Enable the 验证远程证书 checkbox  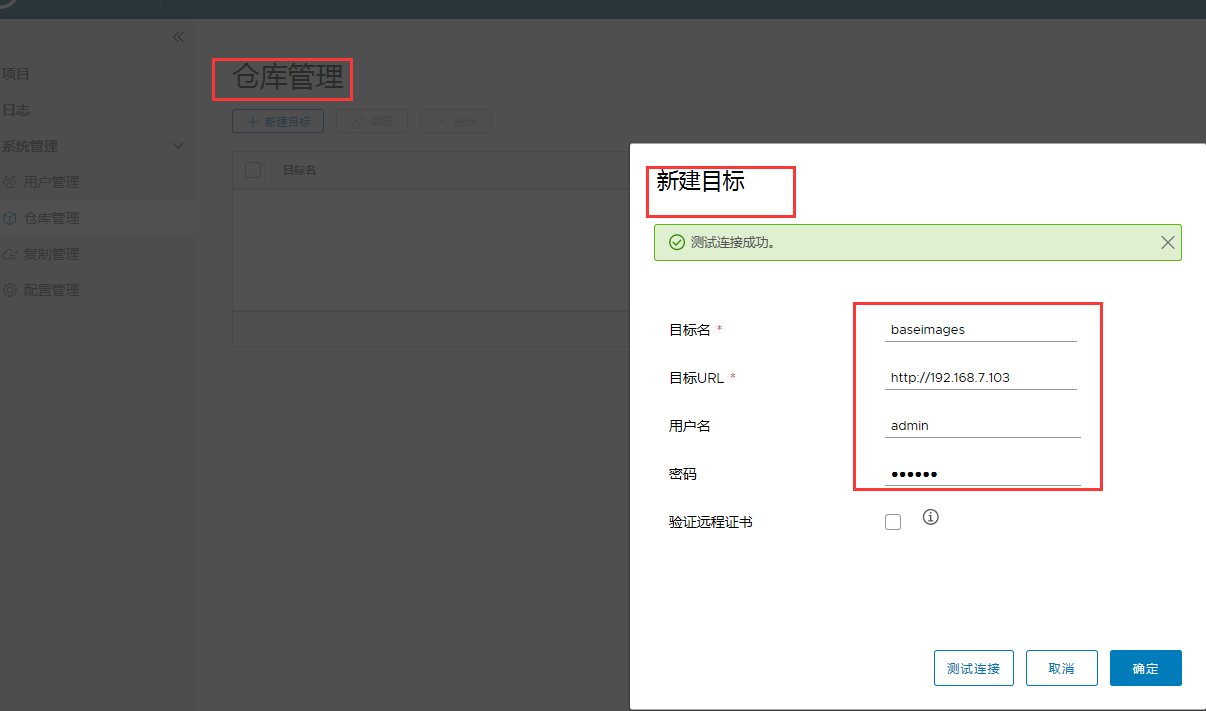[x=893, y=522]
